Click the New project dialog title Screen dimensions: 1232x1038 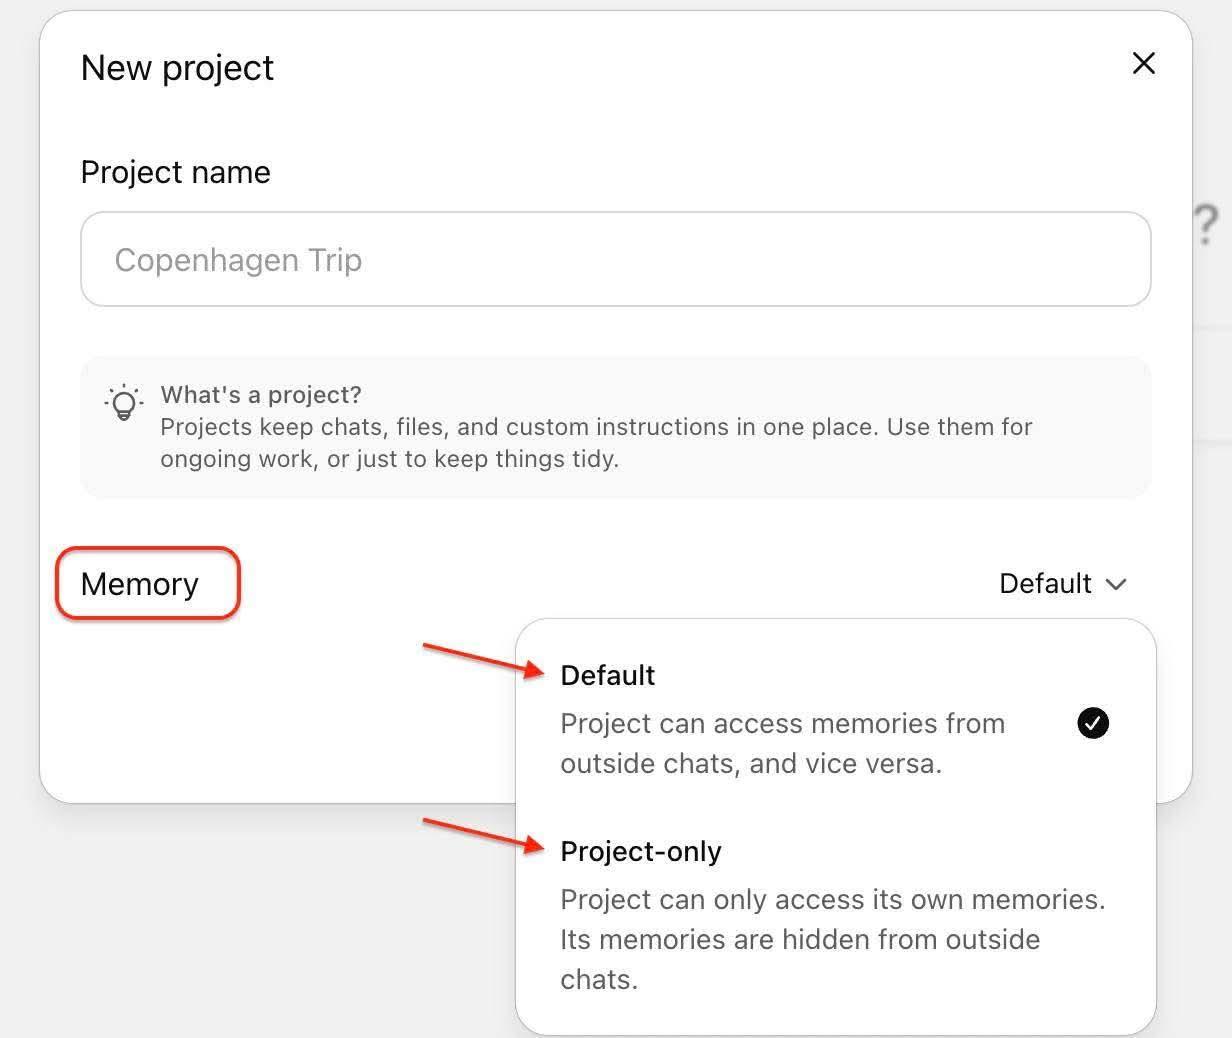coord(177,68)
